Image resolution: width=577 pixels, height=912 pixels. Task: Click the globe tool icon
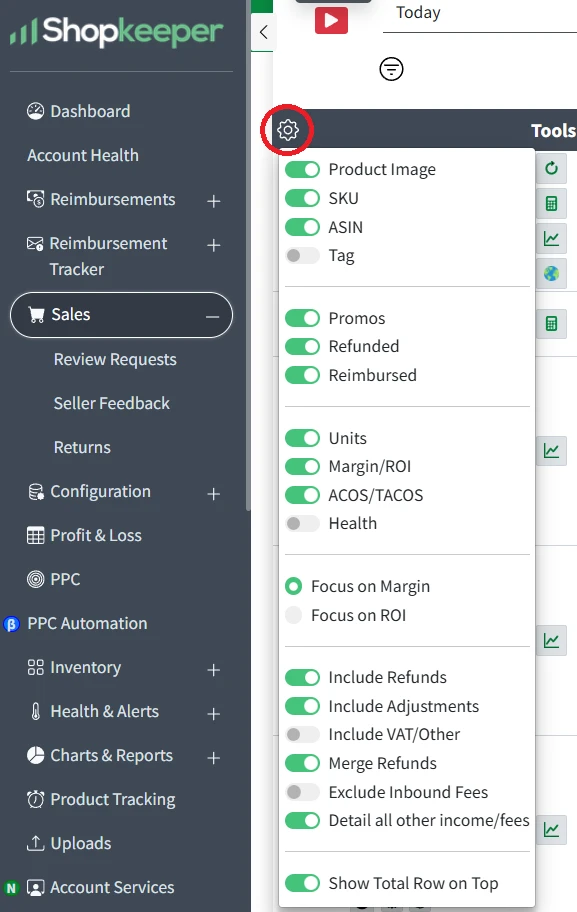551,273
